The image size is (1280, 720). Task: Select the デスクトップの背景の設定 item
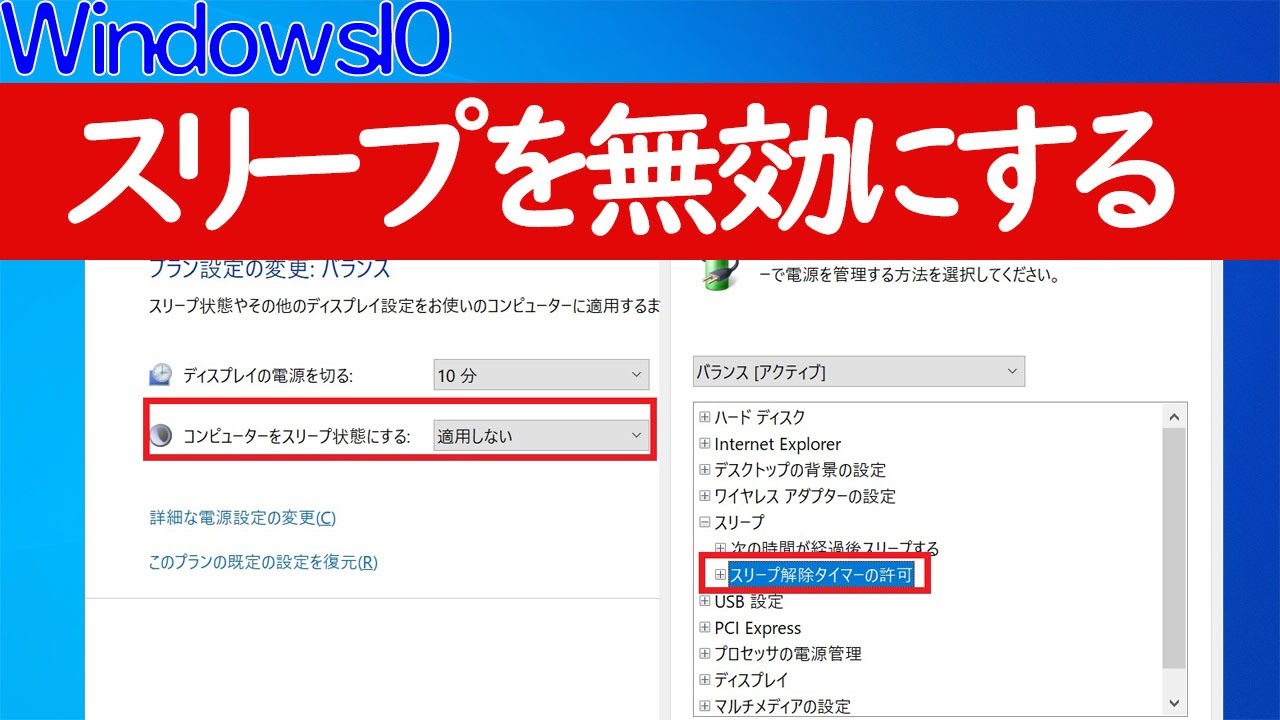(x=799, y=470)
